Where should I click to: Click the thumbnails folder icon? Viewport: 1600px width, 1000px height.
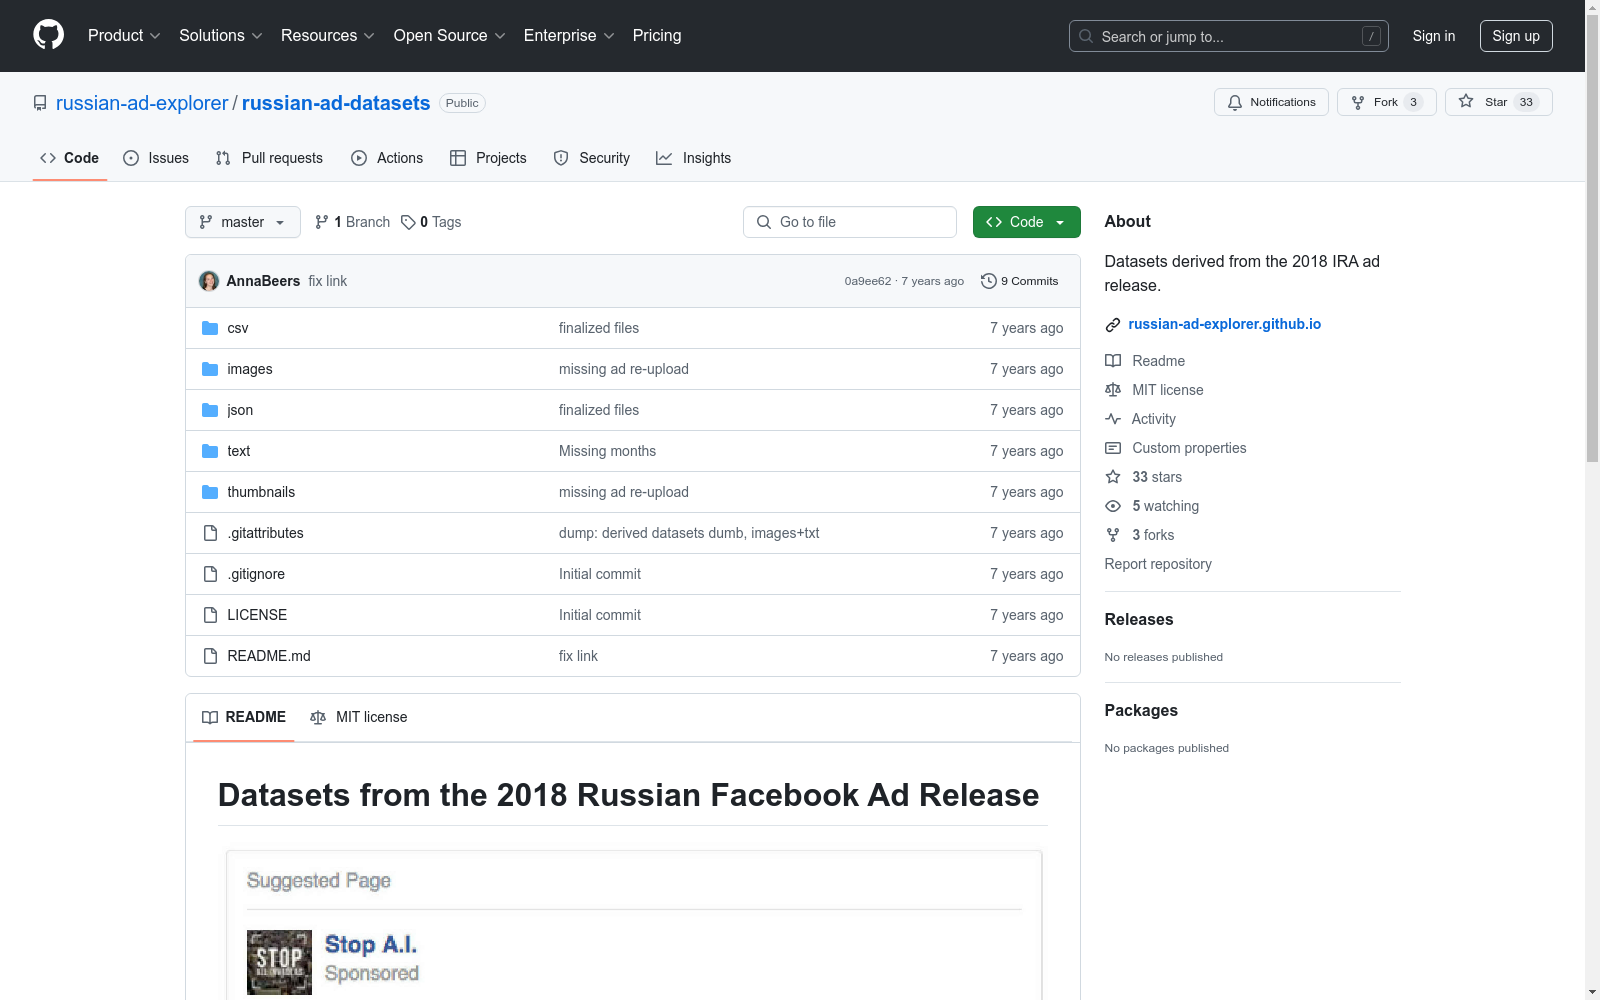tap(210, 492)
